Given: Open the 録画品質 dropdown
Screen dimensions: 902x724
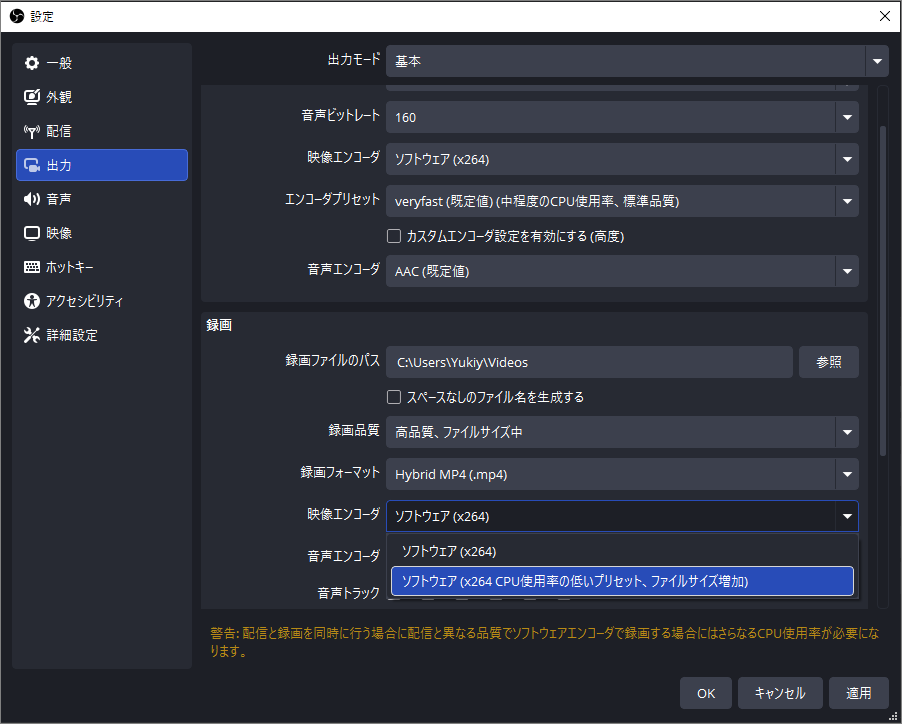Looking at the screenshot, I should pos(622,433).
